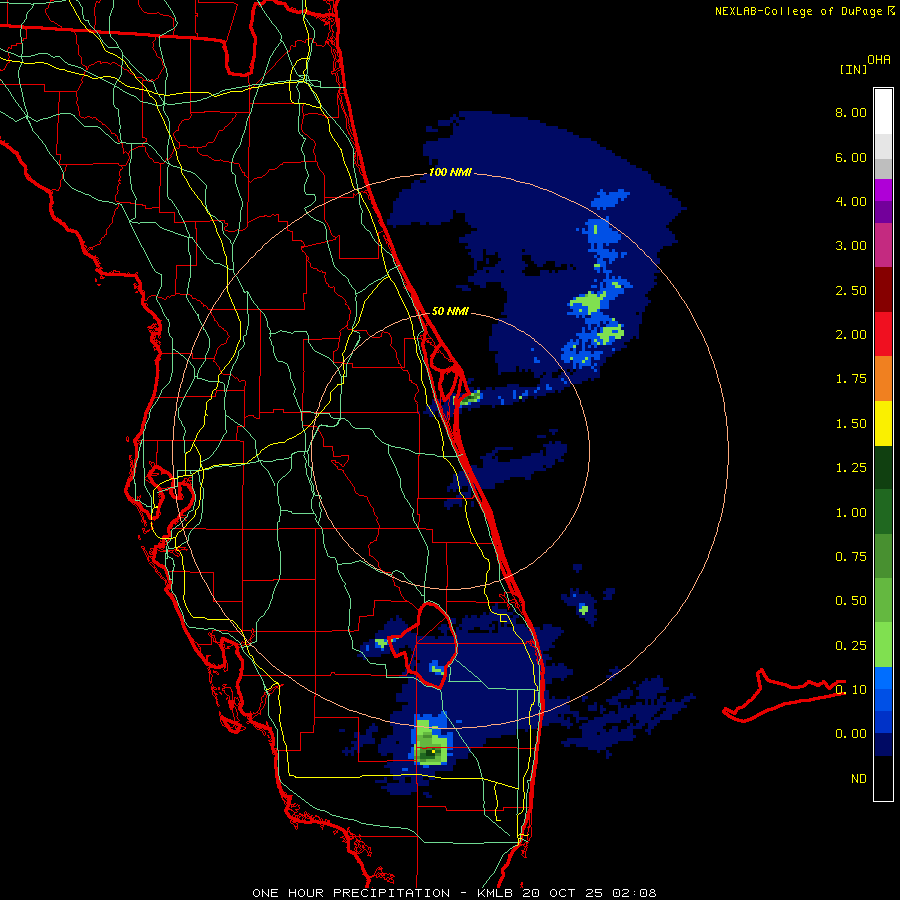Click the 0.25 legend value
This screenshot has height=900, width=900.
point(851,646)
